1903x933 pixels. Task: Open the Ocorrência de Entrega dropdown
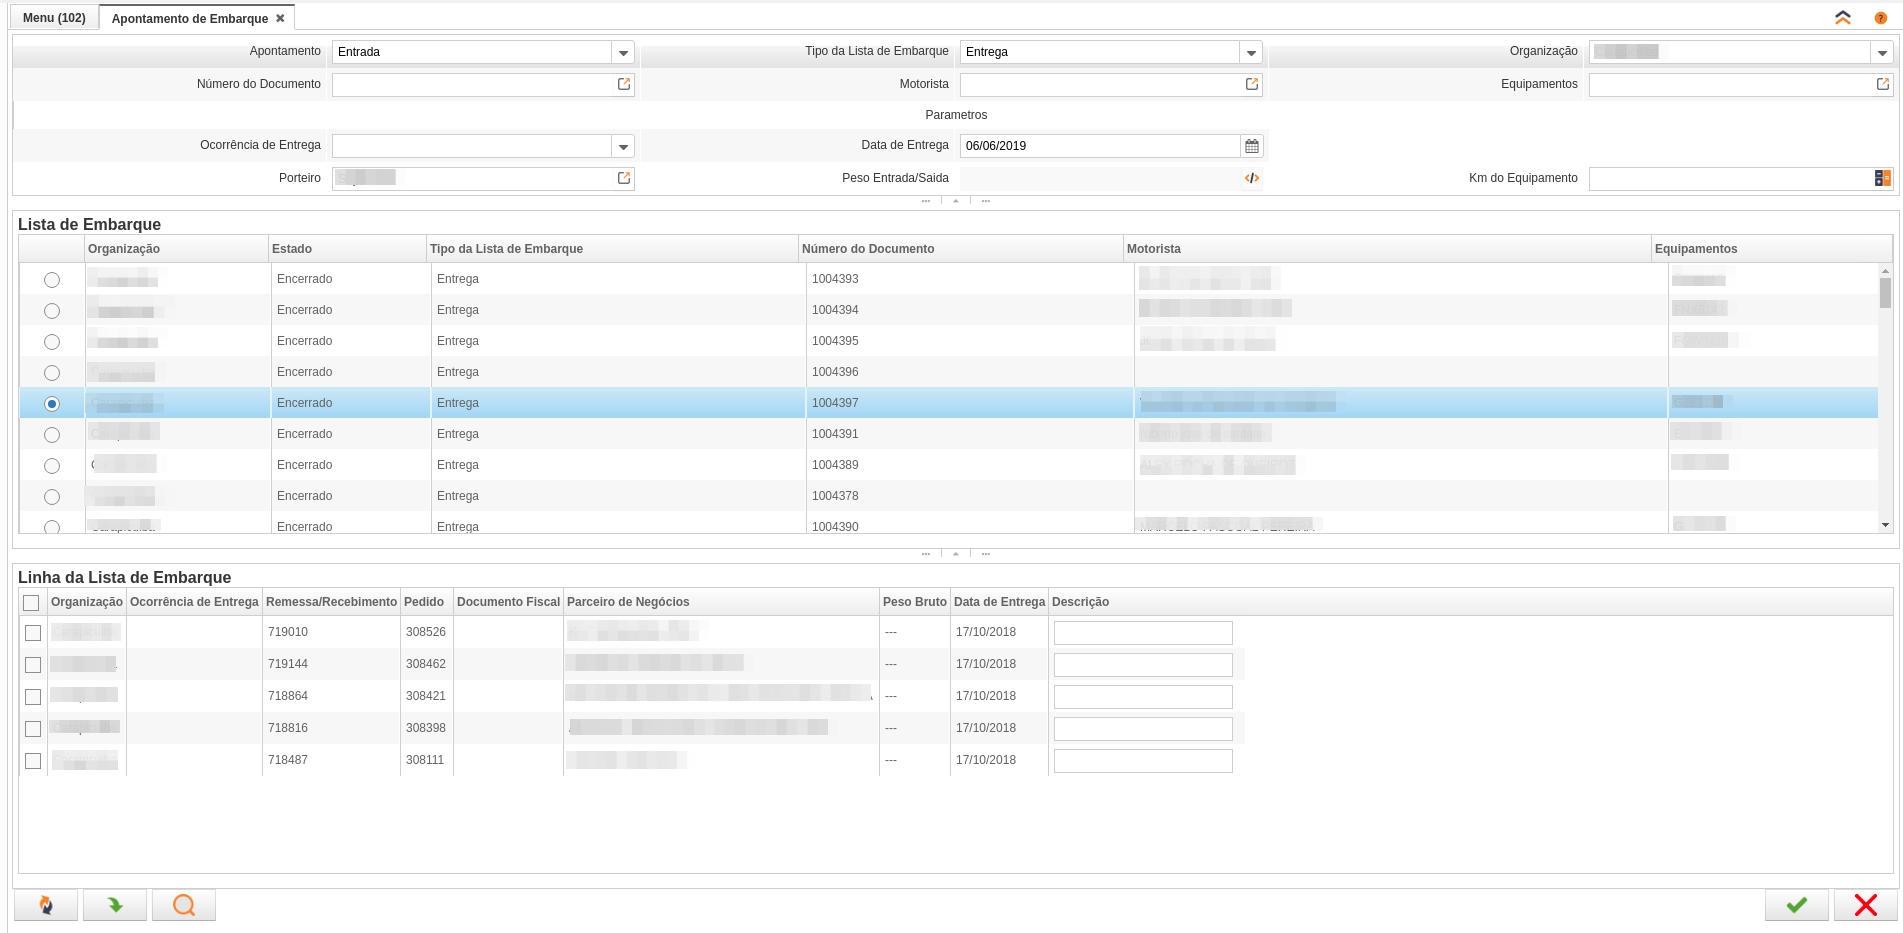coord(623,147)
